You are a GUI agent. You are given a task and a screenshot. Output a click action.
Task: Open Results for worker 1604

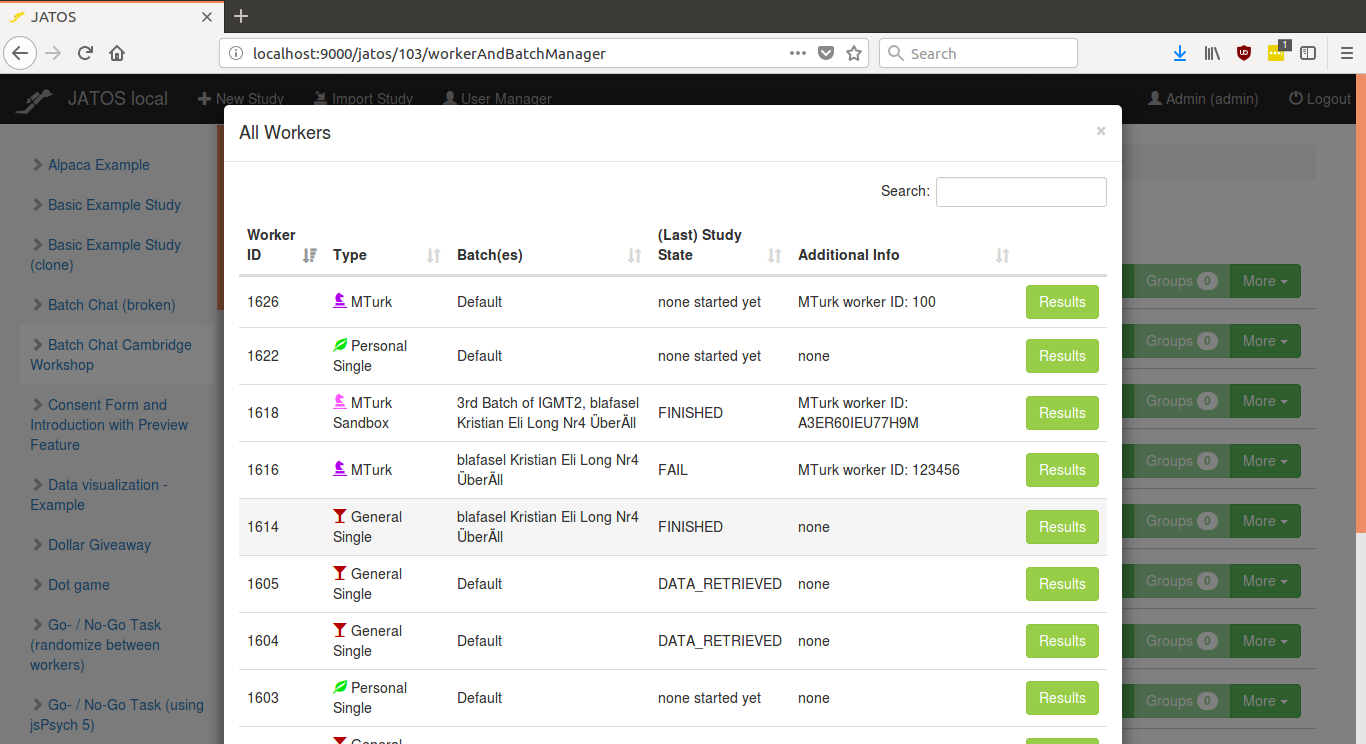[1062, 641]
